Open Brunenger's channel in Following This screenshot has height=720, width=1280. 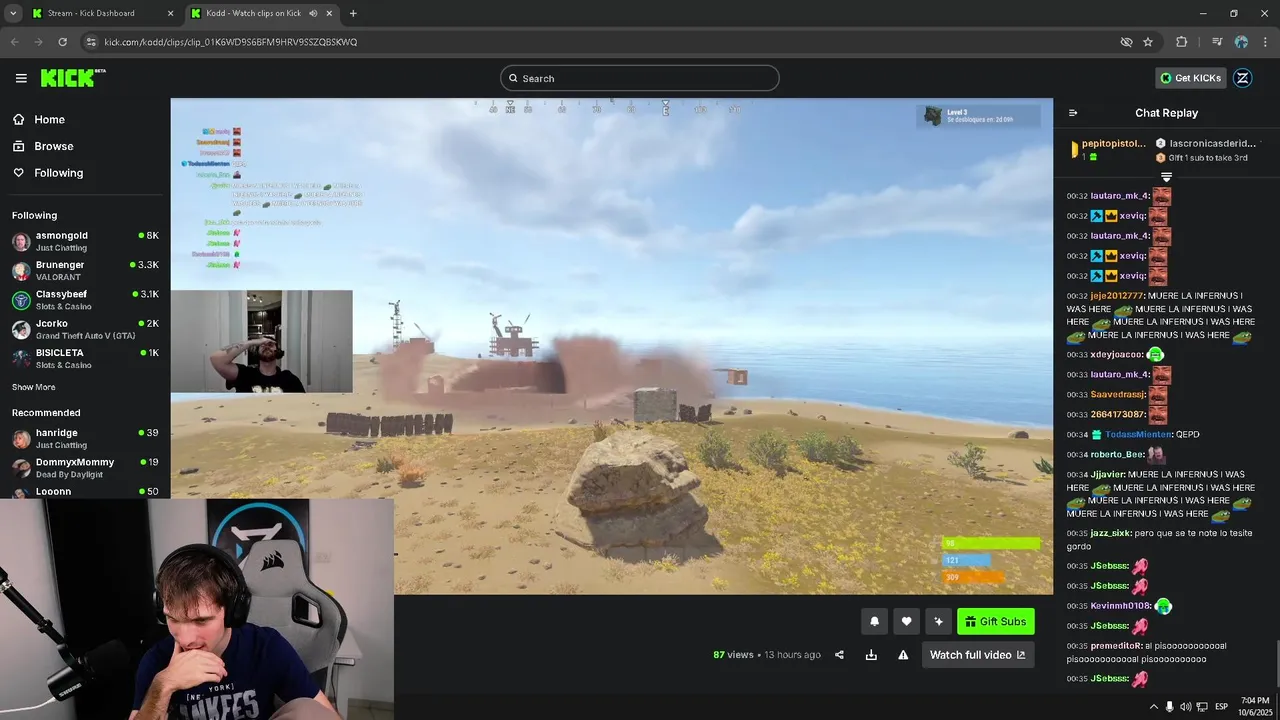[x=85, y=270]
